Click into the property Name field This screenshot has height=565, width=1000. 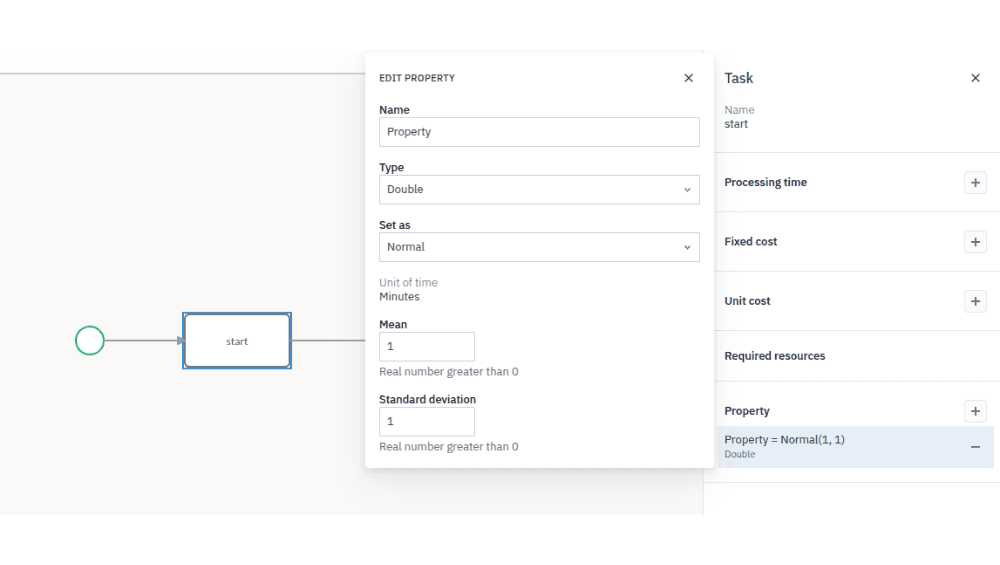[x=539, y=132]
